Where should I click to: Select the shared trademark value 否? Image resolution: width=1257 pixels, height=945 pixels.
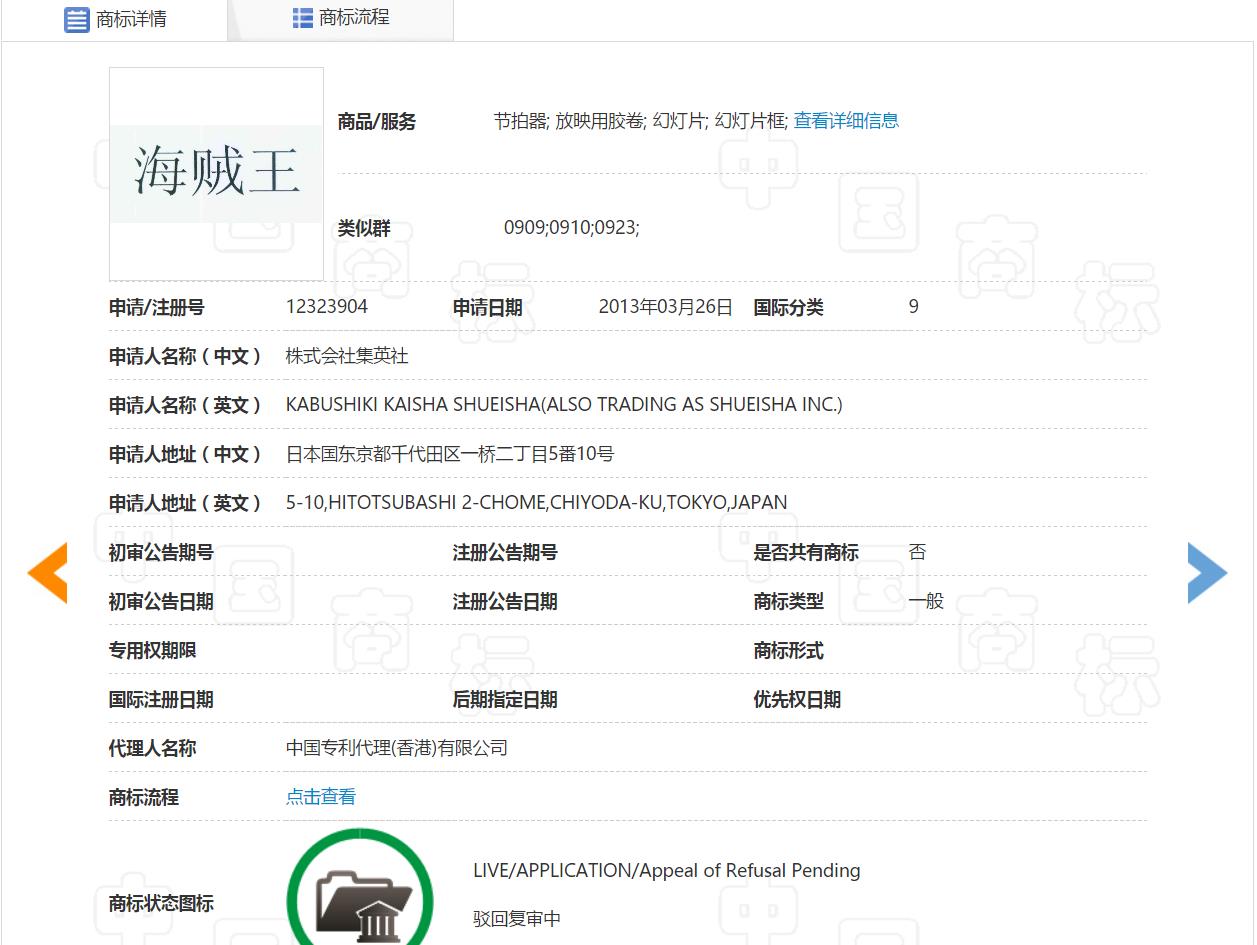coord(917,552)
